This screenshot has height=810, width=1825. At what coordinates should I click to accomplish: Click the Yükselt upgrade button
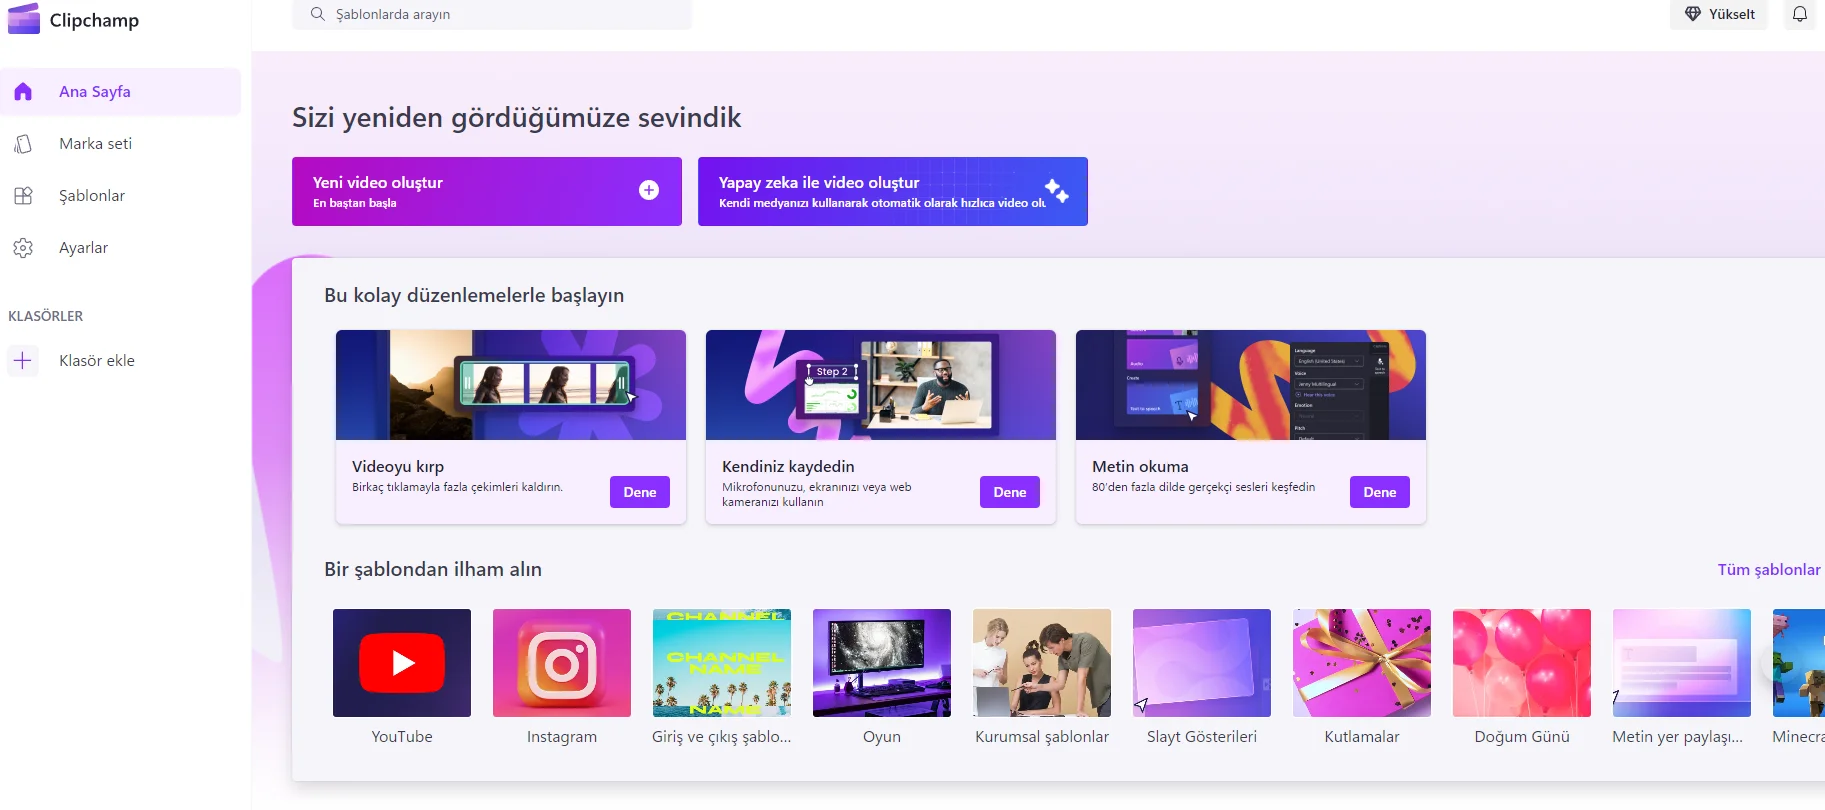tap(1719, 14)
